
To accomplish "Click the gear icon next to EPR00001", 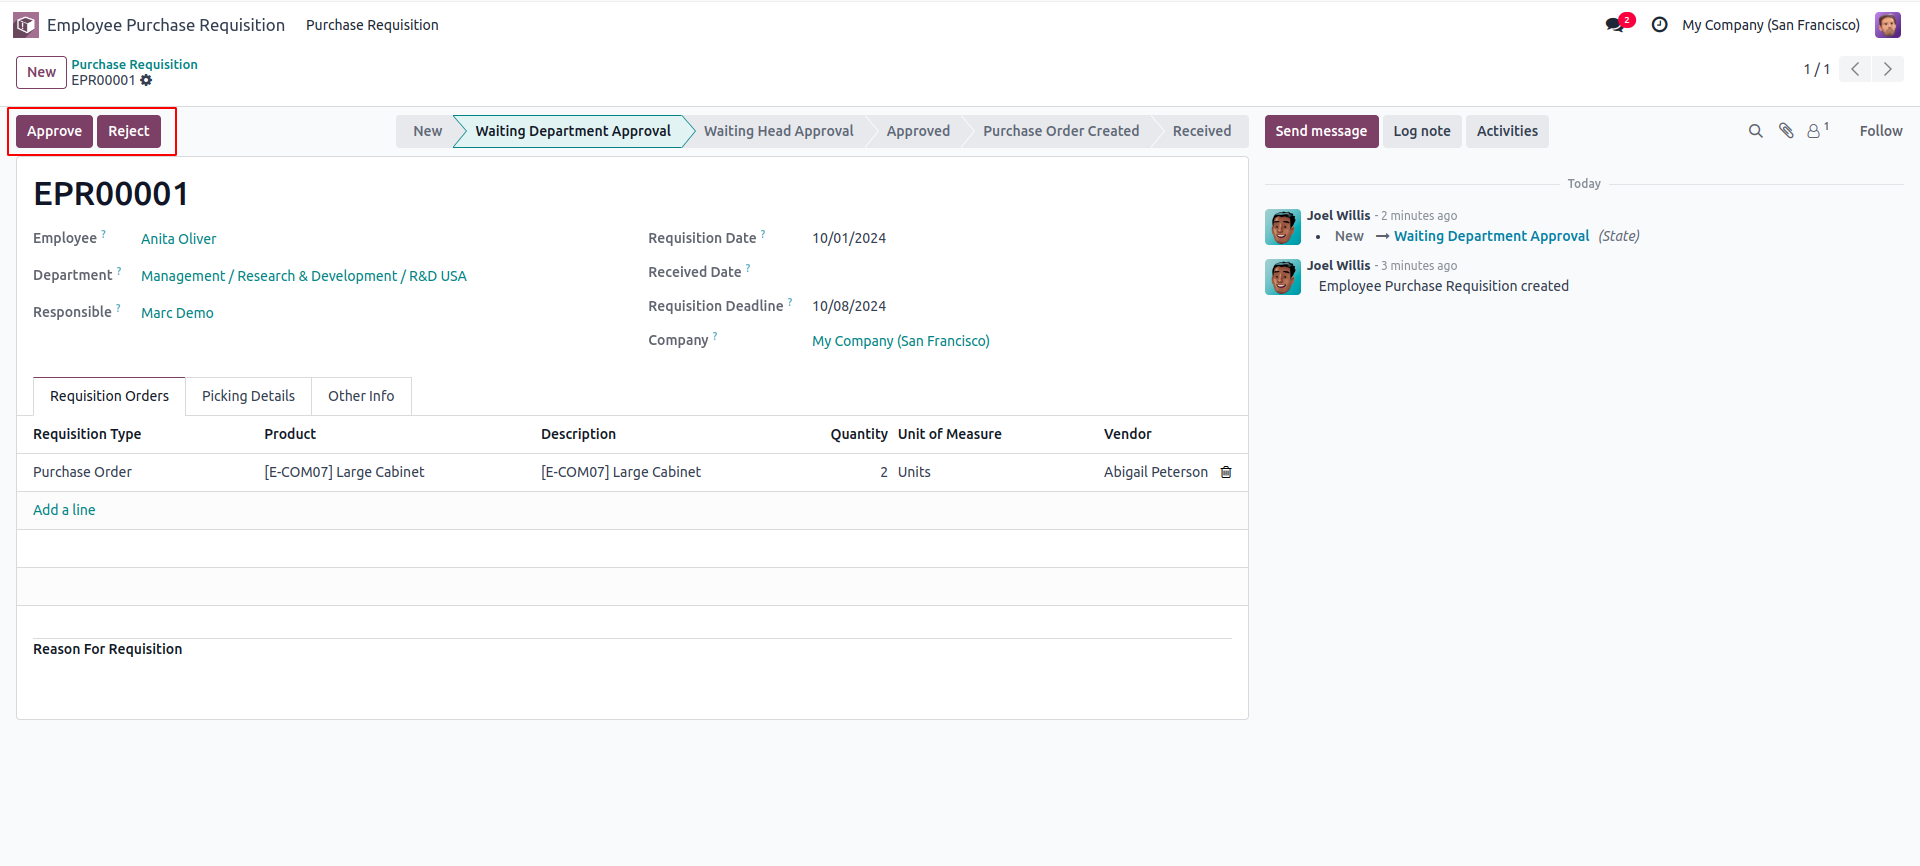I will (146, 80).
